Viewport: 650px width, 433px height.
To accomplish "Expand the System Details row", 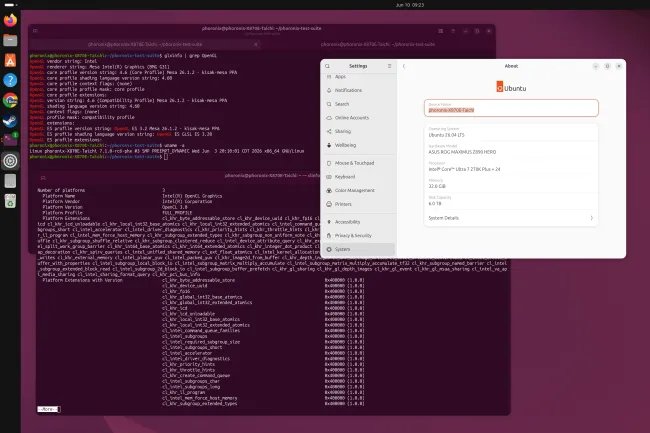I will click(x=511, y=218).
